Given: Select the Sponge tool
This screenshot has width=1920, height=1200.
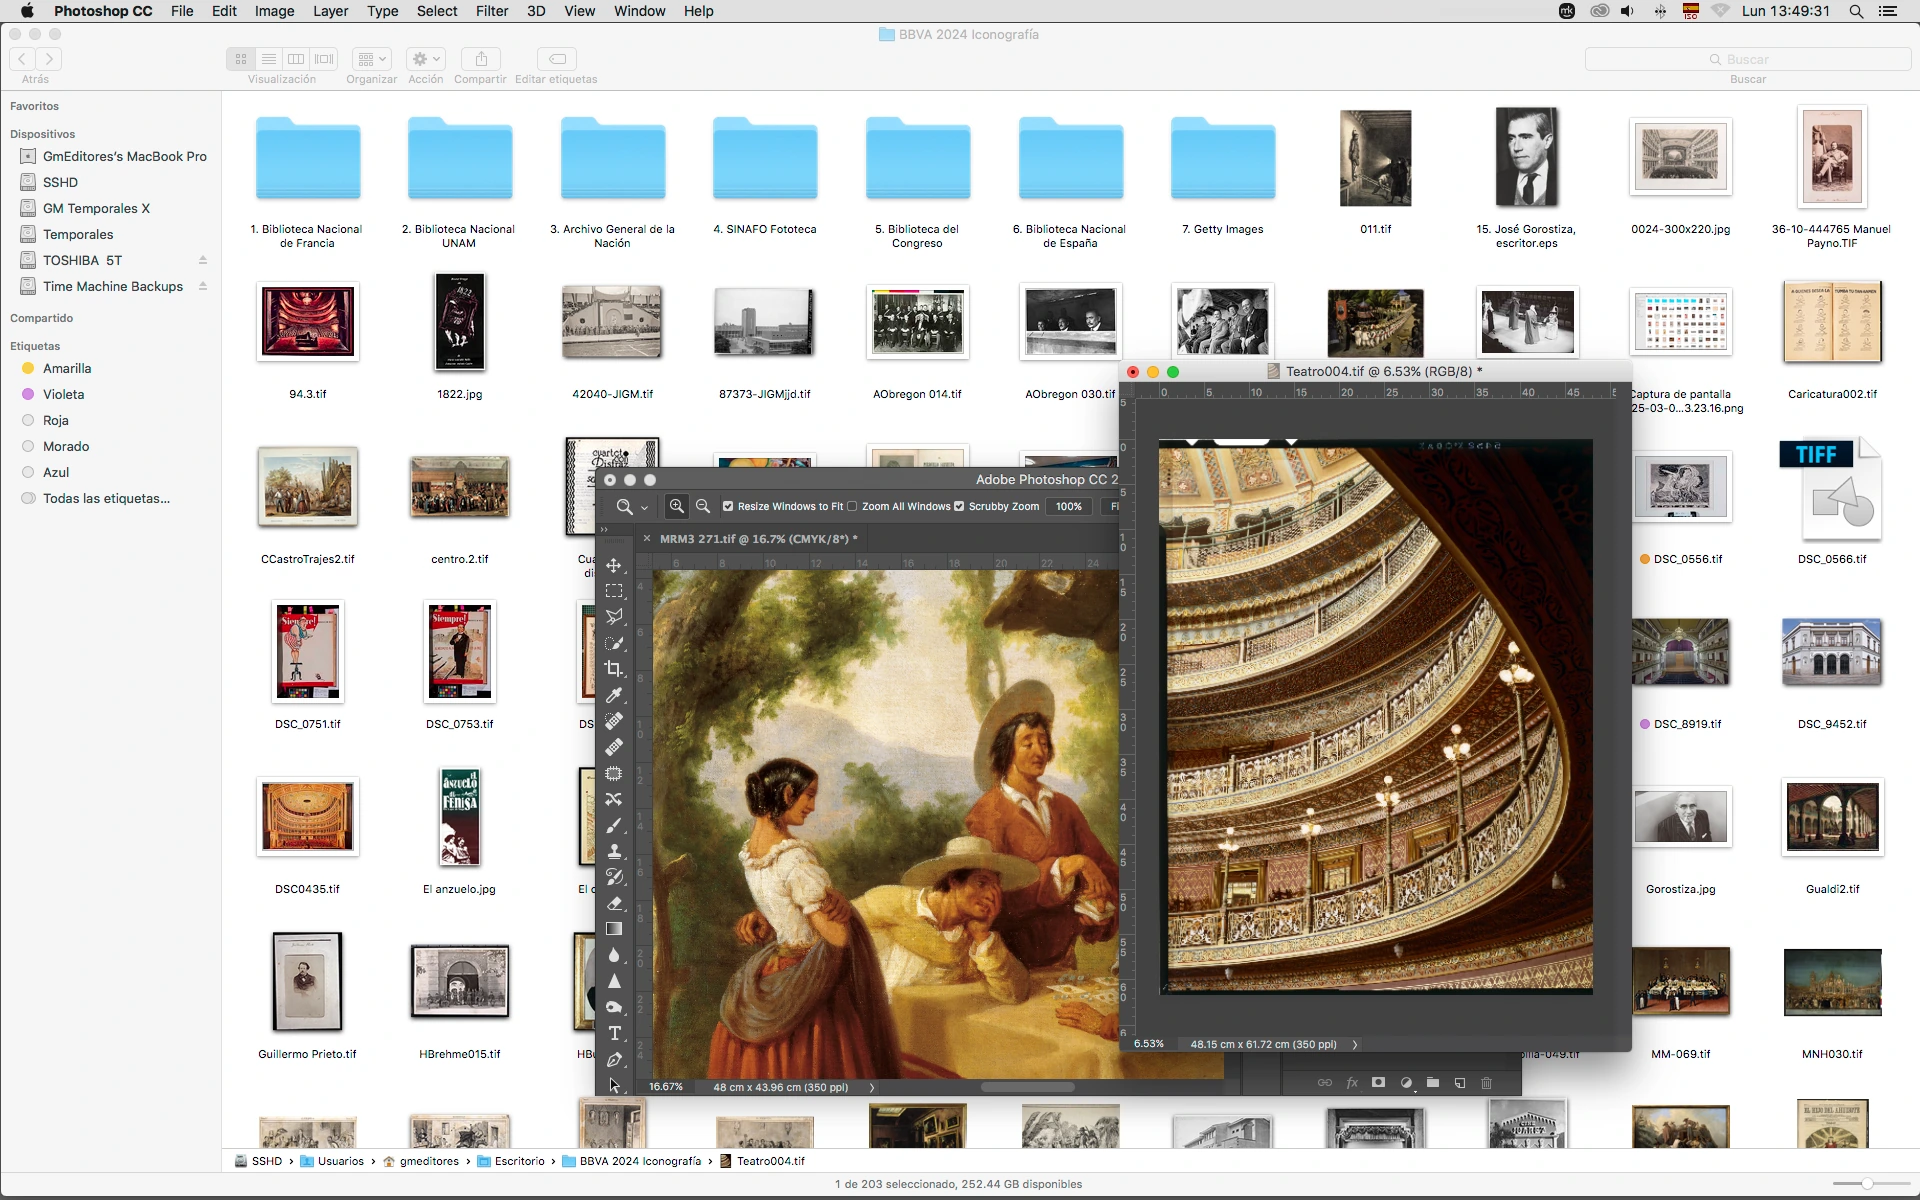Looking at the screenshot, I should [614, 1007].
